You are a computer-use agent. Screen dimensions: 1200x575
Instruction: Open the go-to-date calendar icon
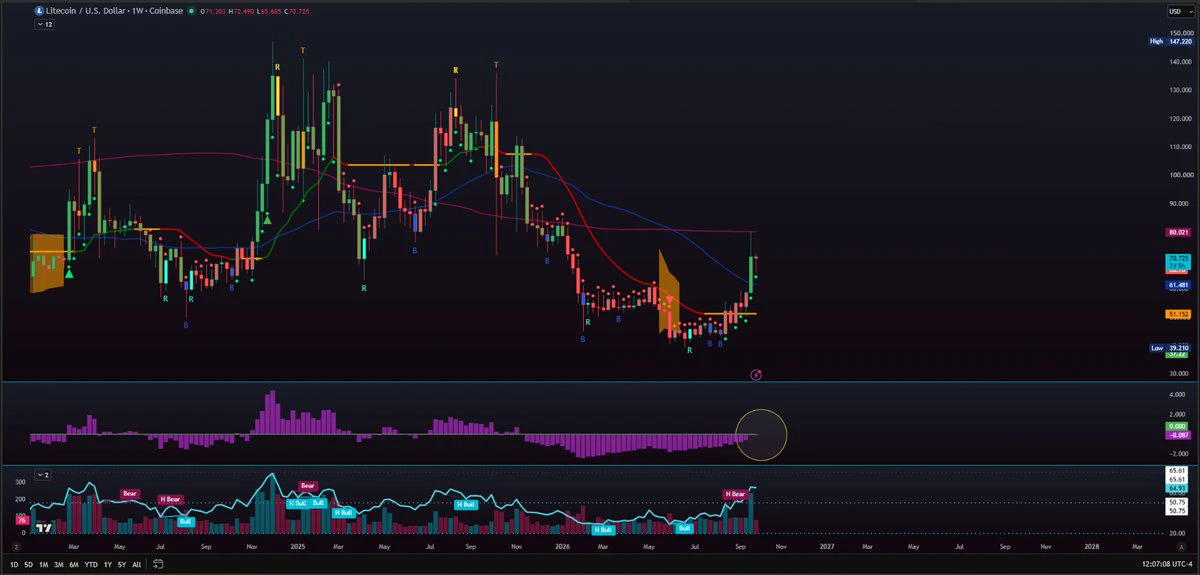158,564
